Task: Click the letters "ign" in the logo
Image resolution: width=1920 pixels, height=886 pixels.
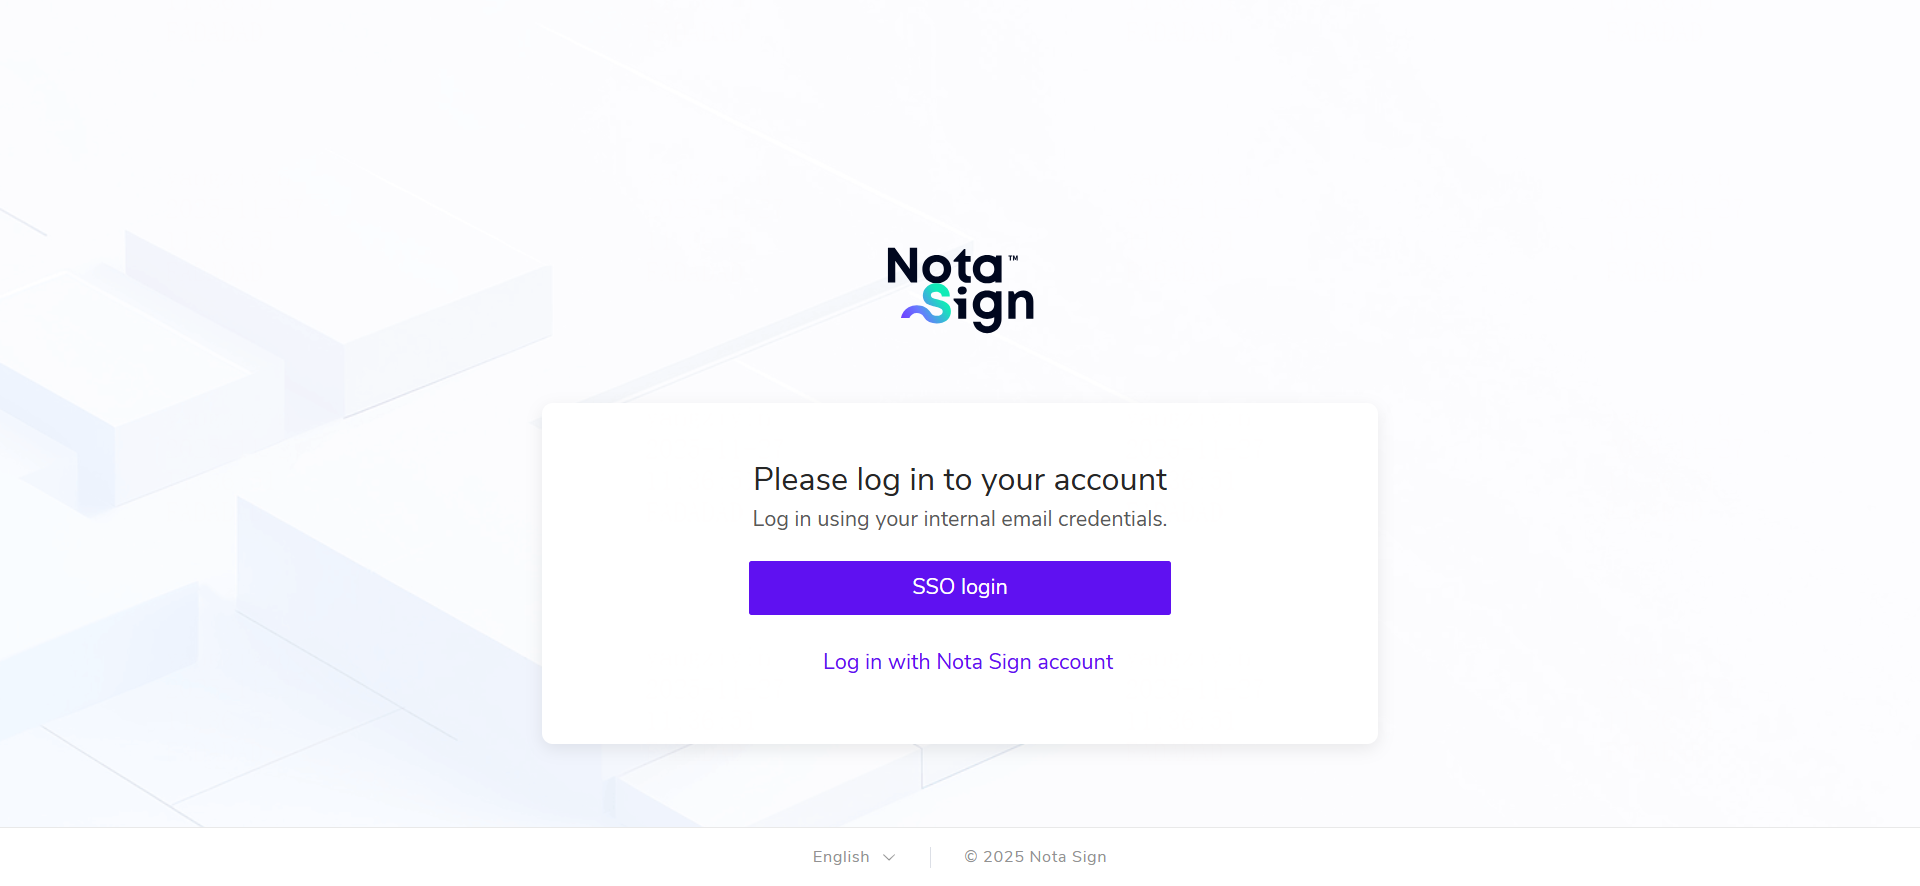Action: [994, 307]
